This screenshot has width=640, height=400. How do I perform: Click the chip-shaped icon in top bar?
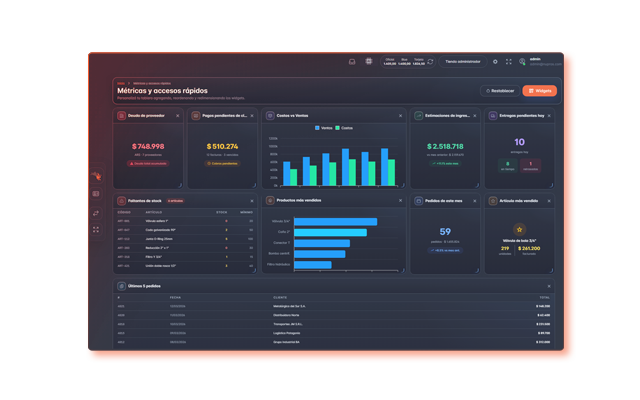[x=369, y=61]
